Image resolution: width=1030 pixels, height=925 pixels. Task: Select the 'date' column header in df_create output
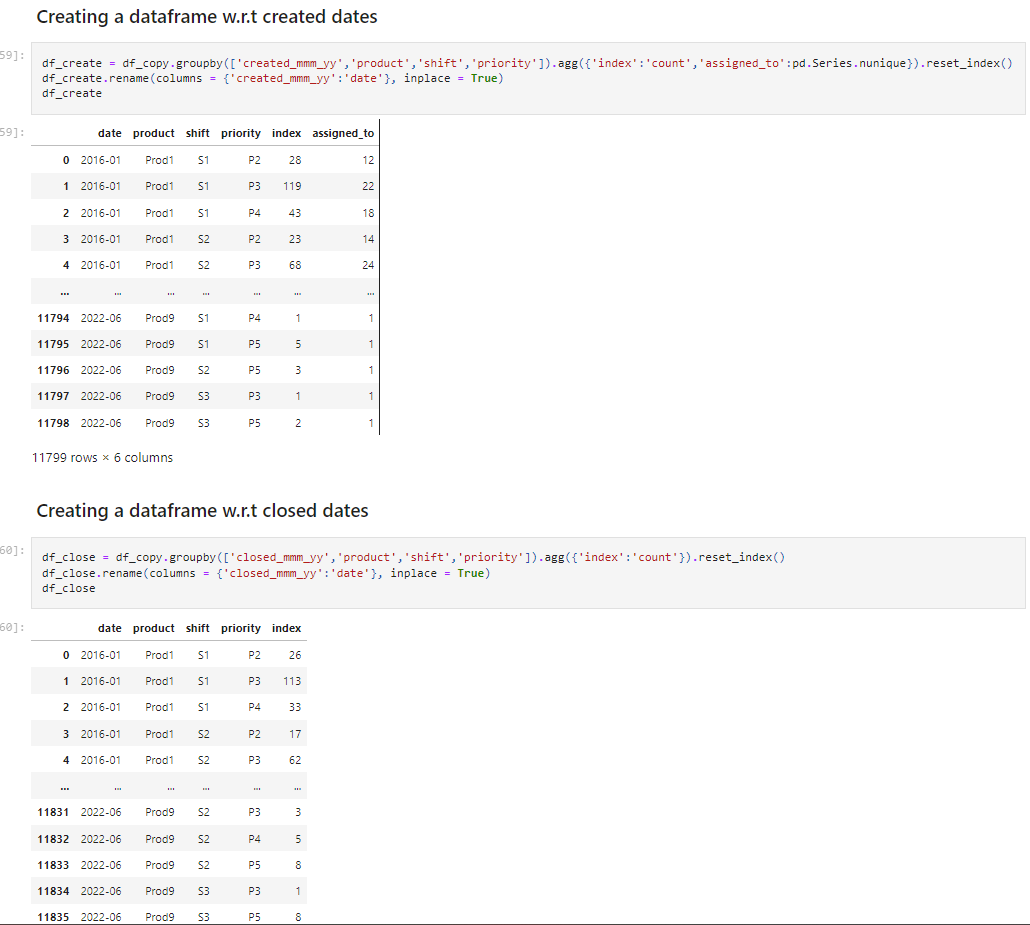(x=109, y=132)
